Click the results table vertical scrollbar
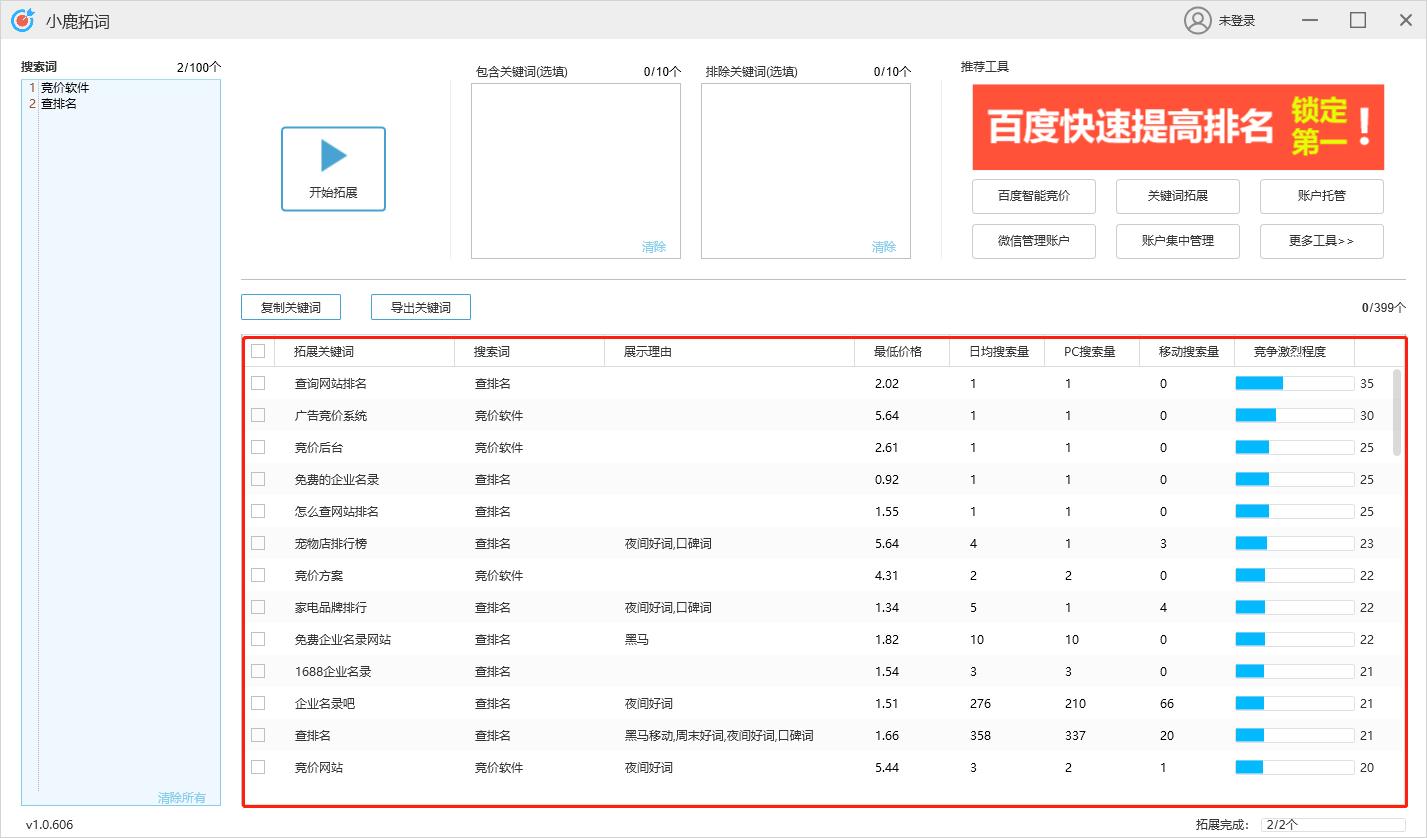The image size is (1427, 838). (x=1397, y=412)
